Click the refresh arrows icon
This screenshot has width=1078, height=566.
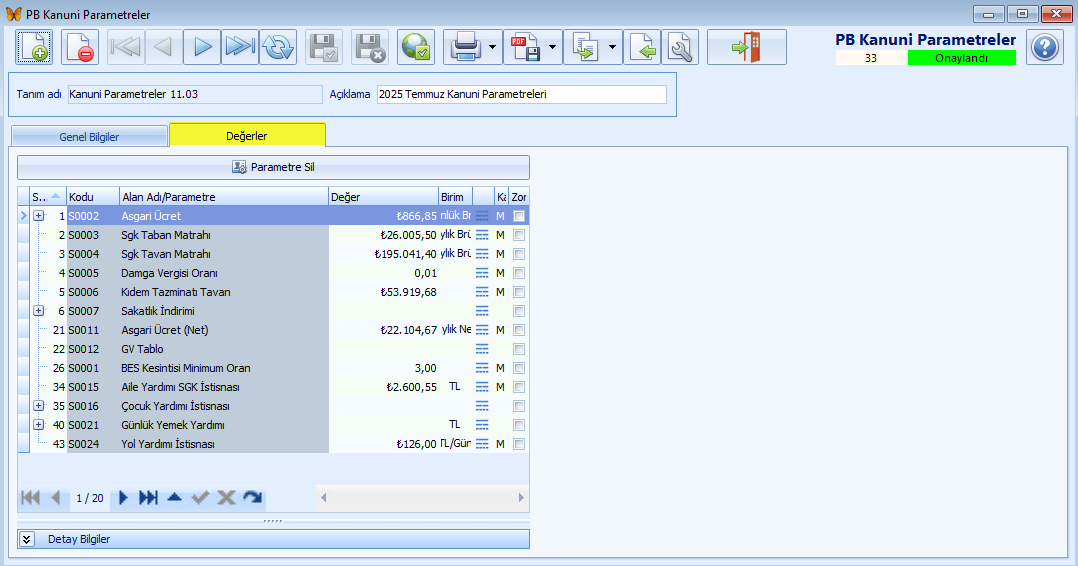(x=278, y=47)
